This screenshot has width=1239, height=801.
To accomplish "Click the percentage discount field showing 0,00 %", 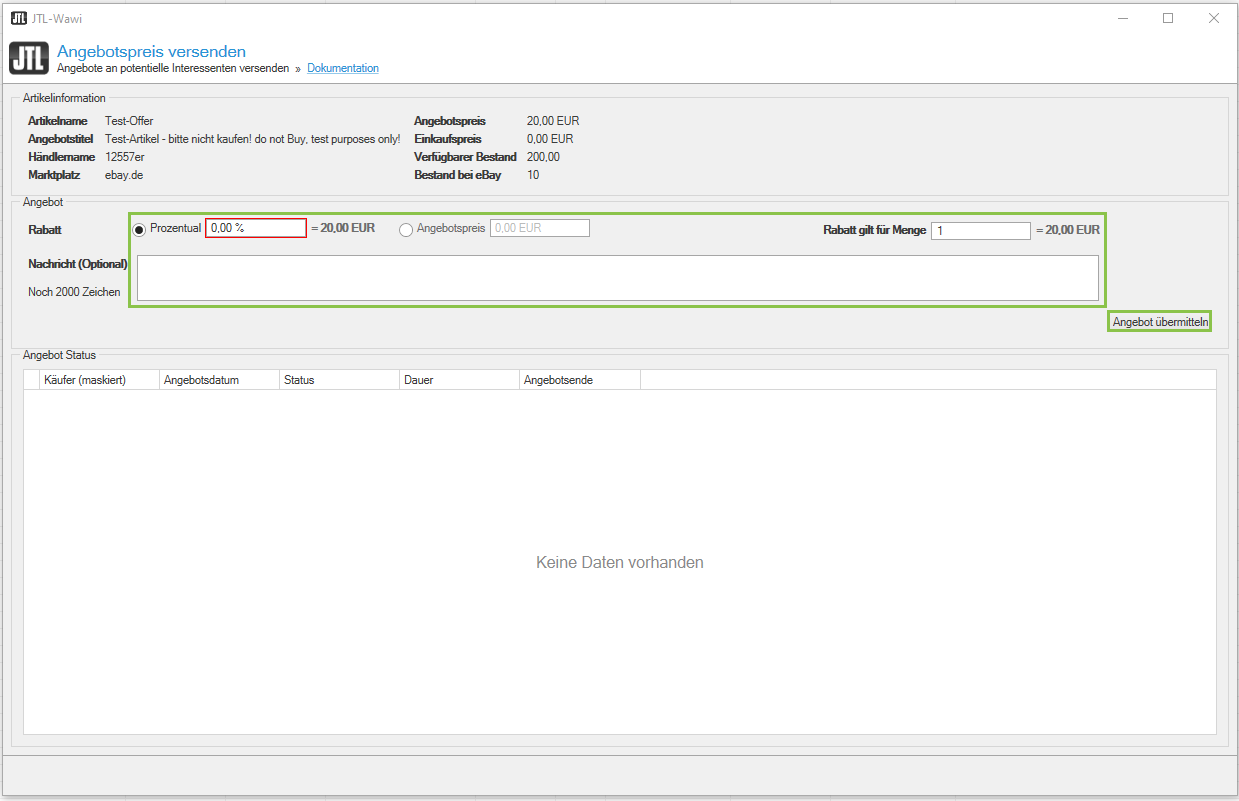I will pos(255,228).
